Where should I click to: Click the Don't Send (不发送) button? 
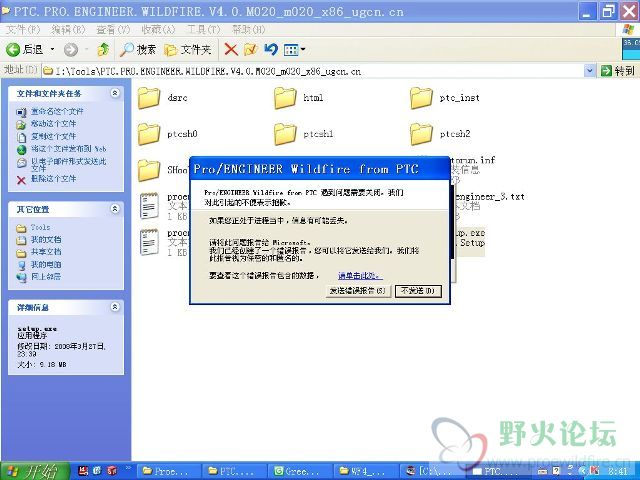pos(418,291)
